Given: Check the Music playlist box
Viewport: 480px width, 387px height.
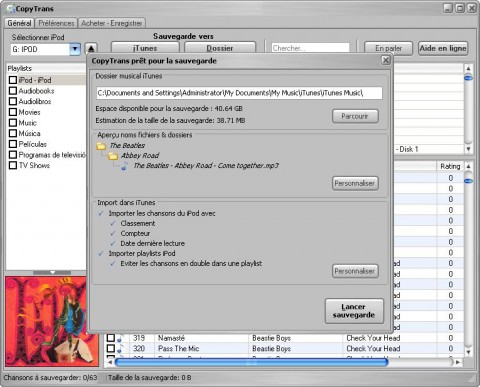Looking at the screenshot, I should coord(13,123).
